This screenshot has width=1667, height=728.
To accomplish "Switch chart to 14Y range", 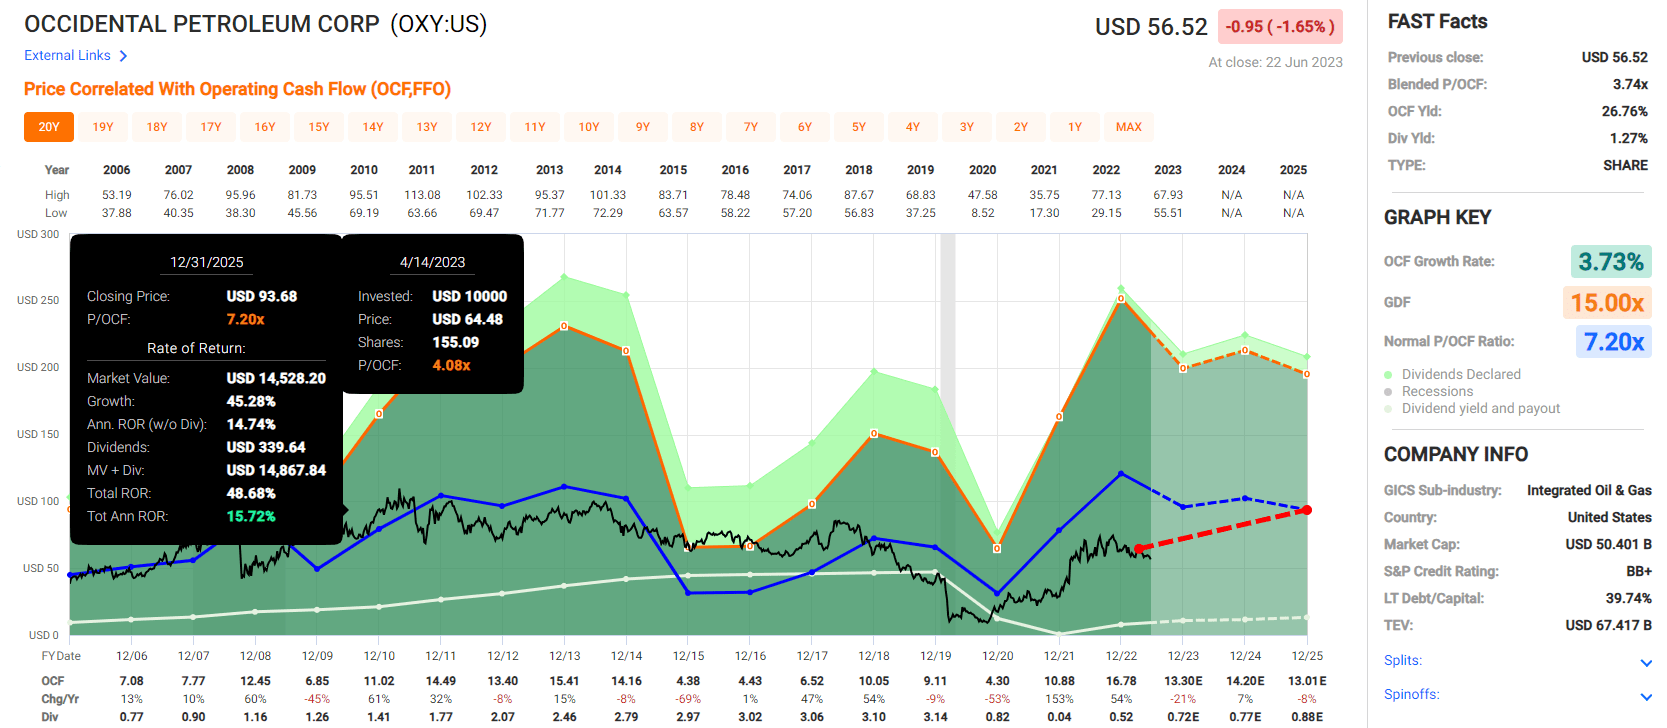I will pos(373,127).
